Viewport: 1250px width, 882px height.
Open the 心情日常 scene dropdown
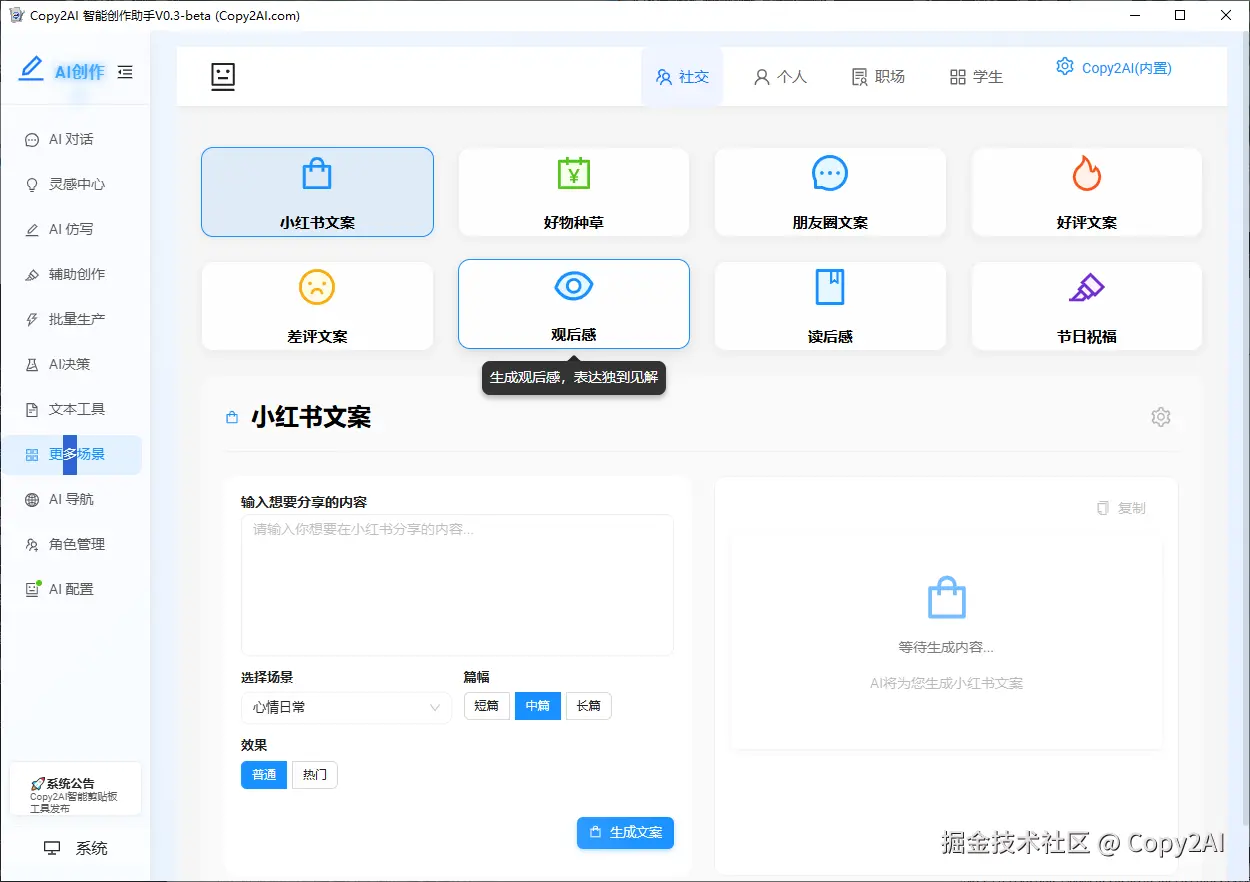click(346, 707)
